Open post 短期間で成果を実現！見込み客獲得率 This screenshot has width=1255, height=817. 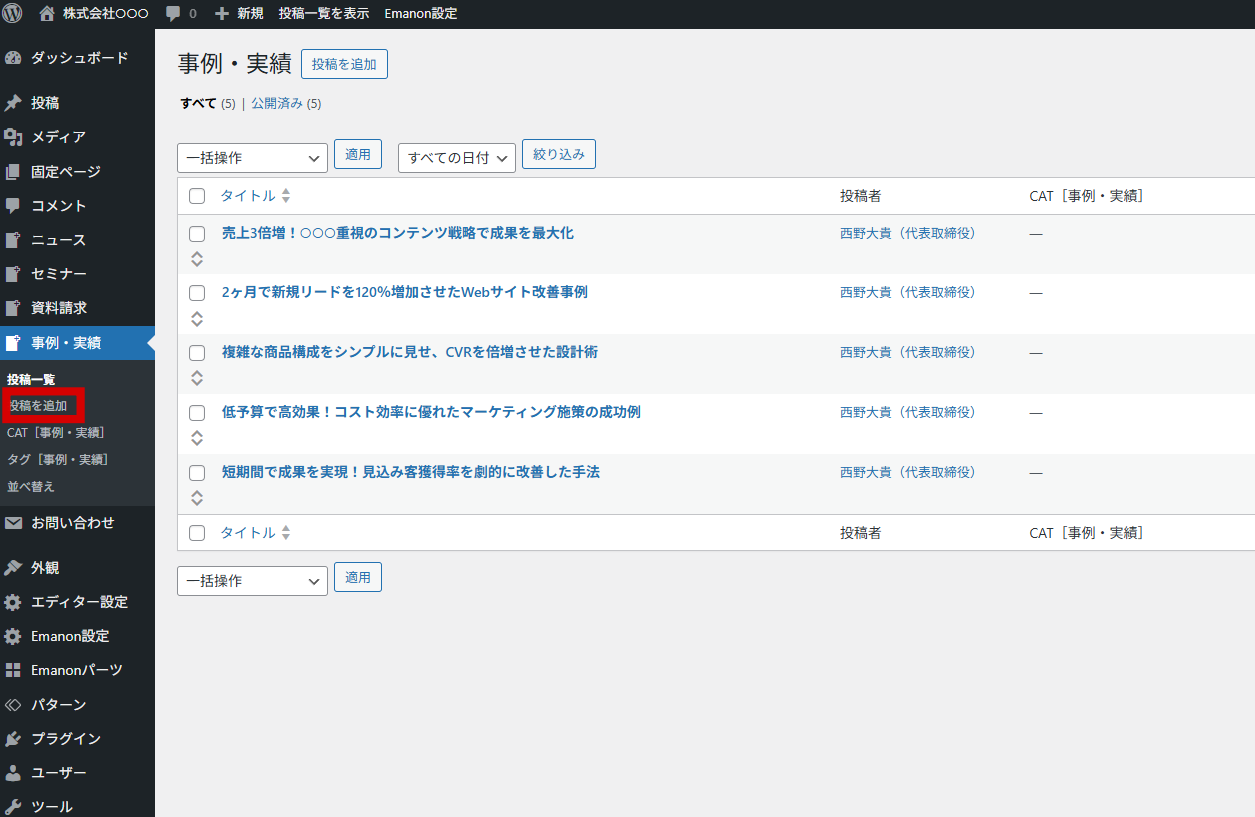tap(411, 472)
